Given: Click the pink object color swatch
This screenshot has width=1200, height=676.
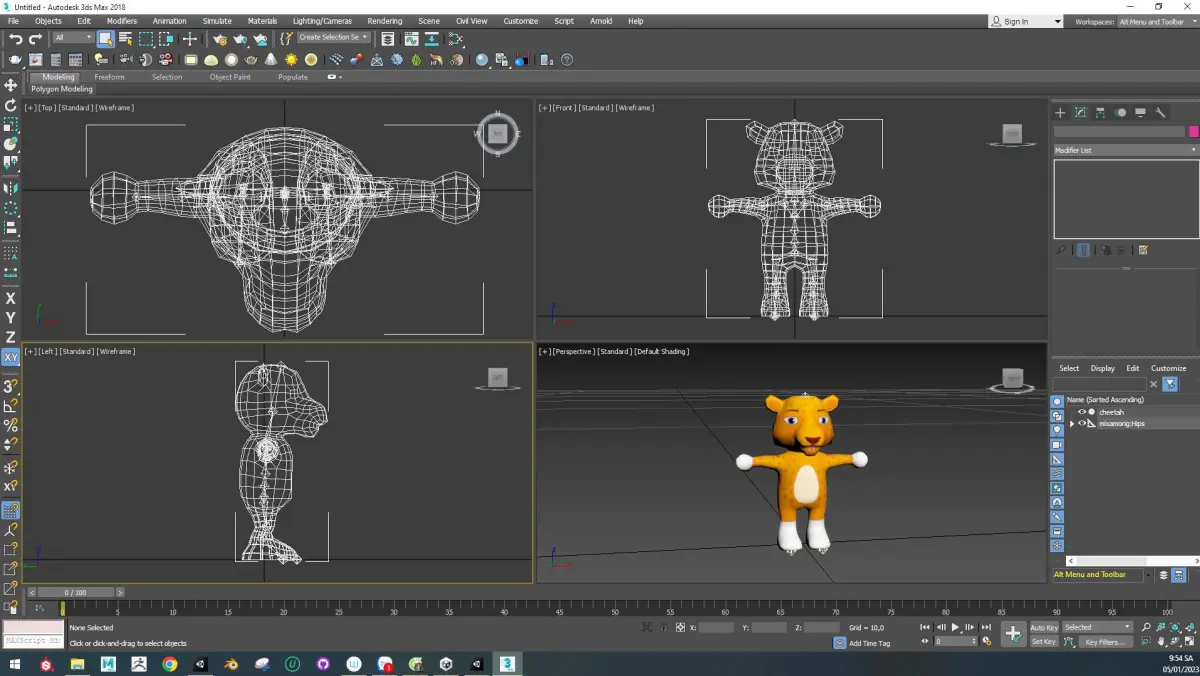Looking at the screenshot, I should [x=1193, y=131].
